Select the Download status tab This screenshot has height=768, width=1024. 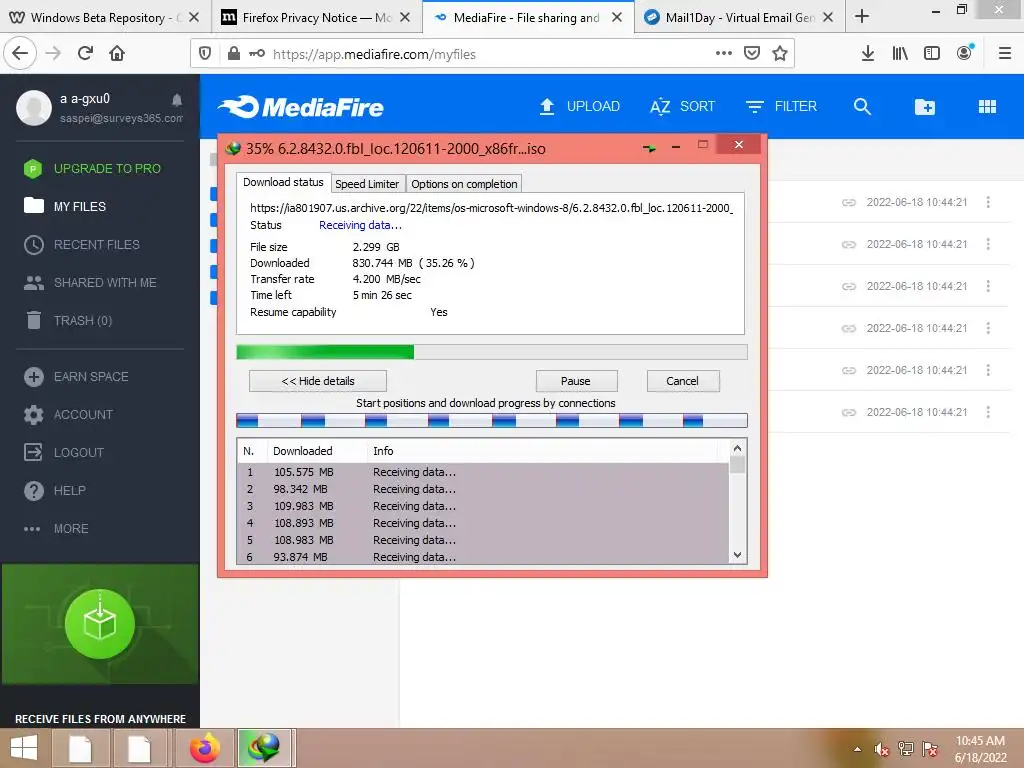pos(283,182)
